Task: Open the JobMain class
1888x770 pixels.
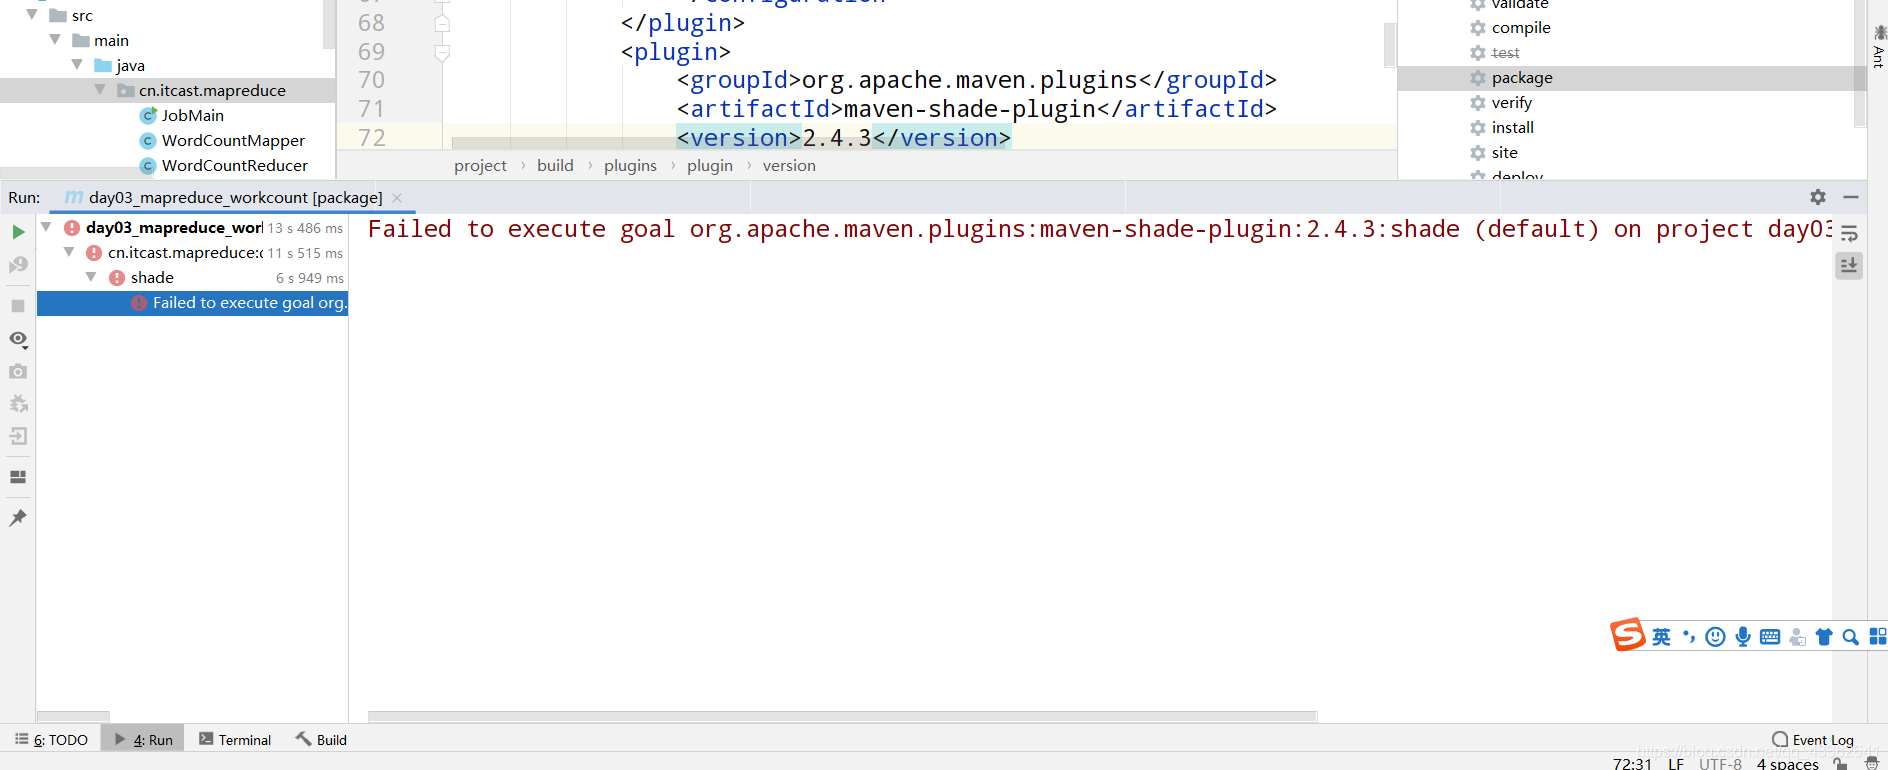Action: coord(193,115)
